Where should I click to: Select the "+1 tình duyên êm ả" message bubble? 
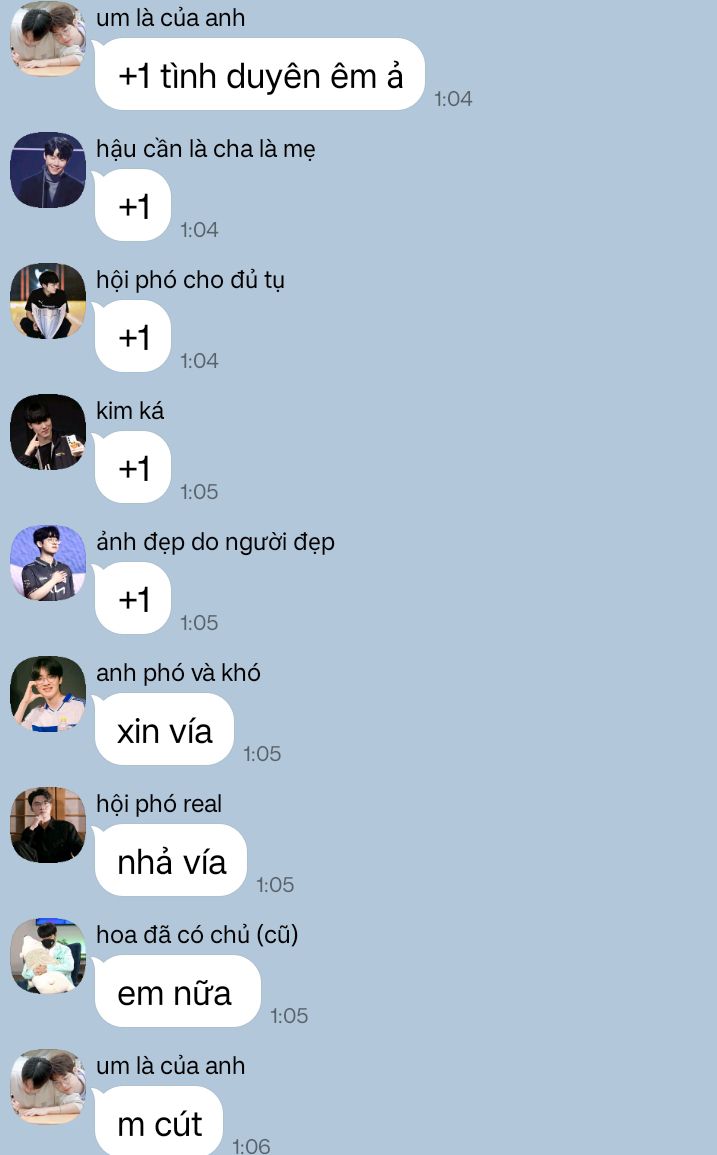(260, 75)
